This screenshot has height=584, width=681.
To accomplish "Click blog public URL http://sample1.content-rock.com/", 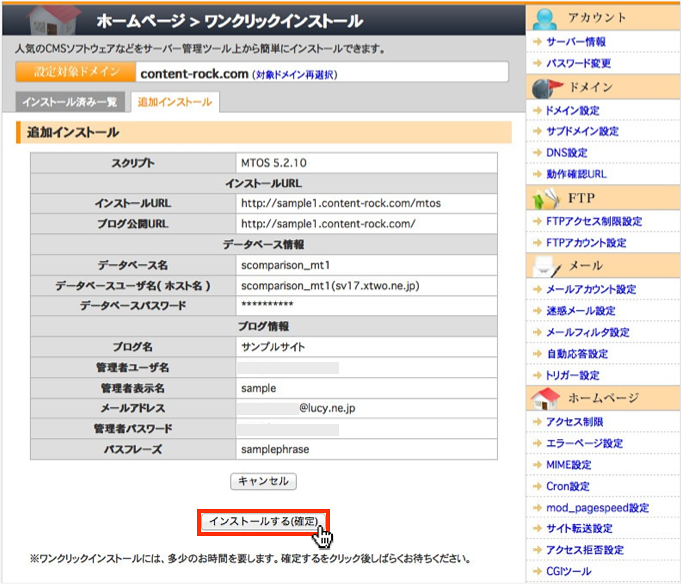I will point(328,224).
